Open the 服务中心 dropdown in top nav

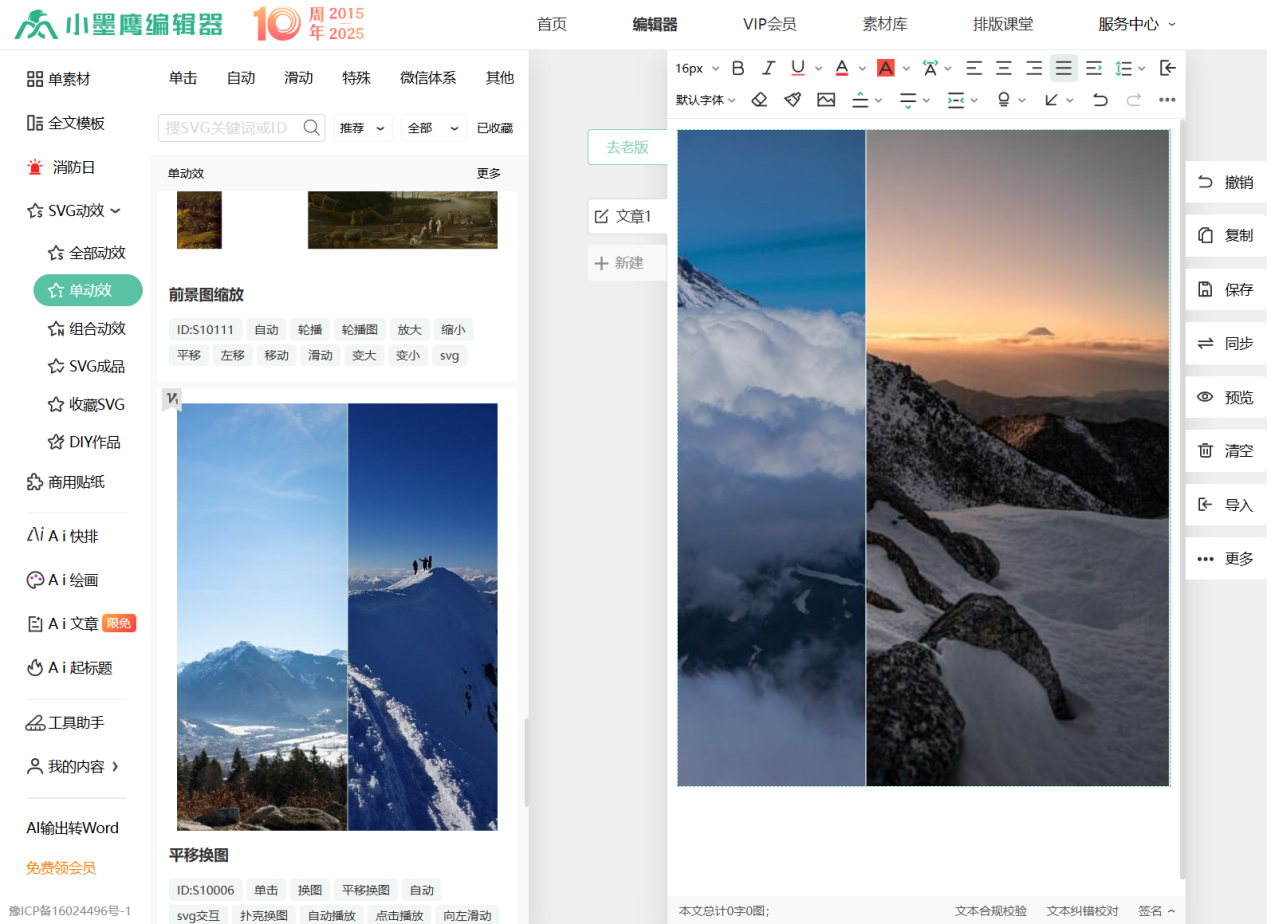(x=1137, y=24)
